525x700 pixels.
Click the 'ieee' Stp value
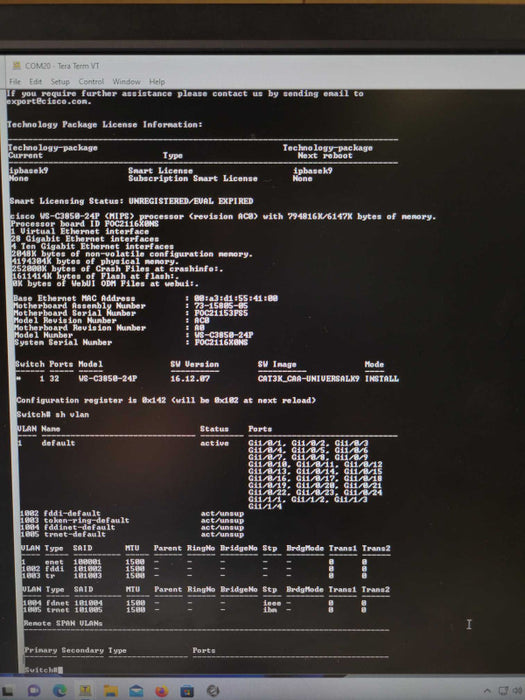click(272, 603)
